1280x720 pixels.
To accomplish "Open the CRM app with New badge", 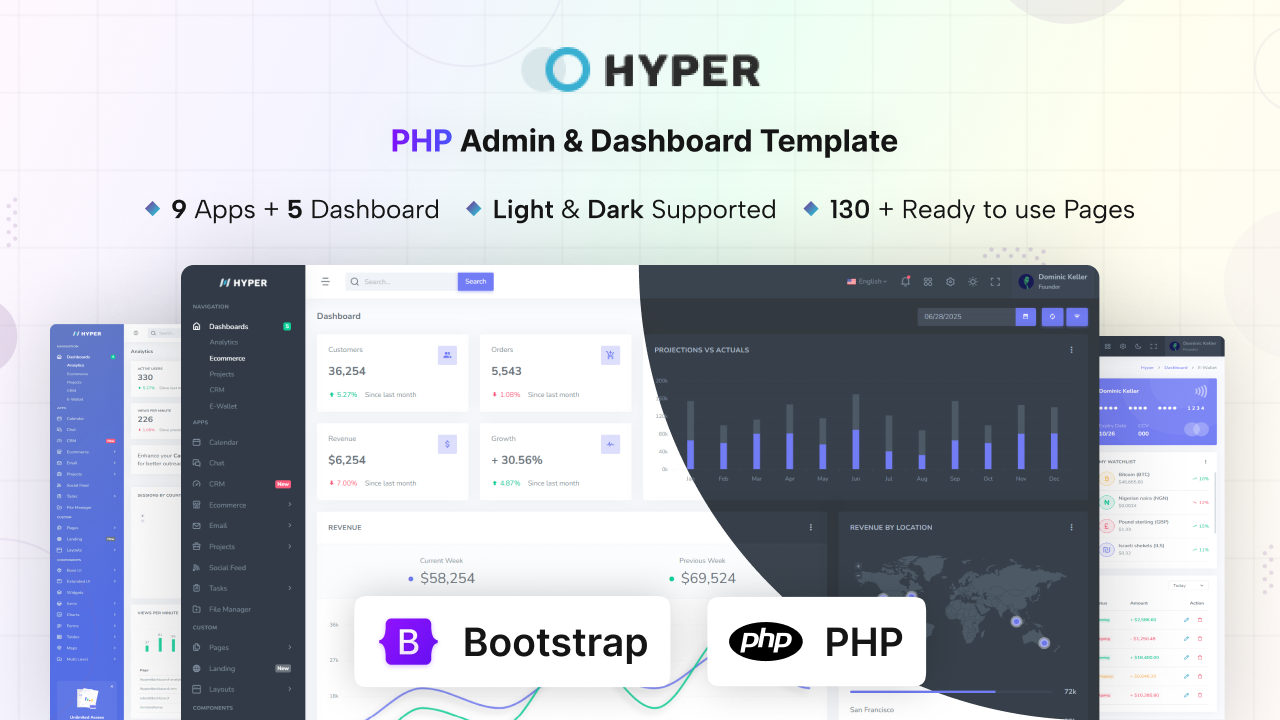I will coord(243,484).
